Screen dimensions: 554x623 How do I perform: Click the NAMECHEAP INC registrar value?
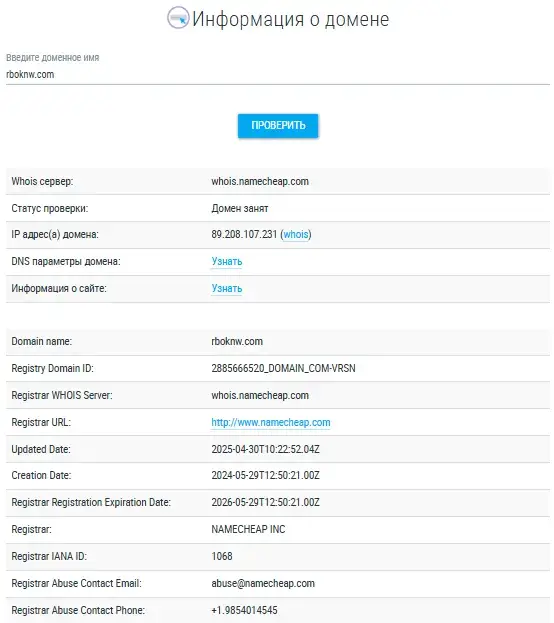(x=248, y=530)
